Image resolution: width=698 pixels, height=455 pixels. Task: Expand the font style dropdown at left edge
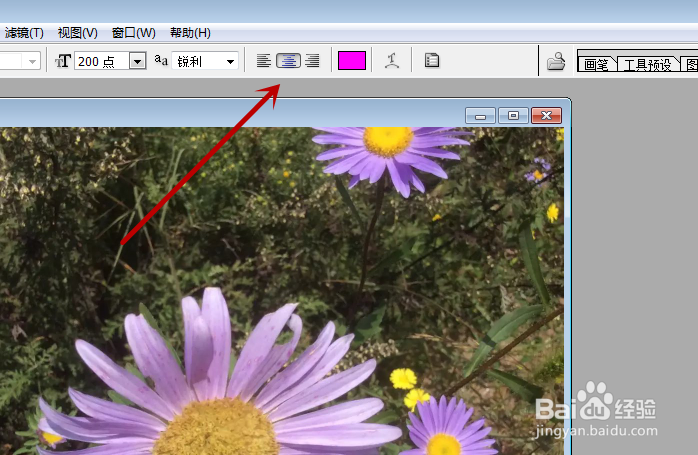pos(32,61)
